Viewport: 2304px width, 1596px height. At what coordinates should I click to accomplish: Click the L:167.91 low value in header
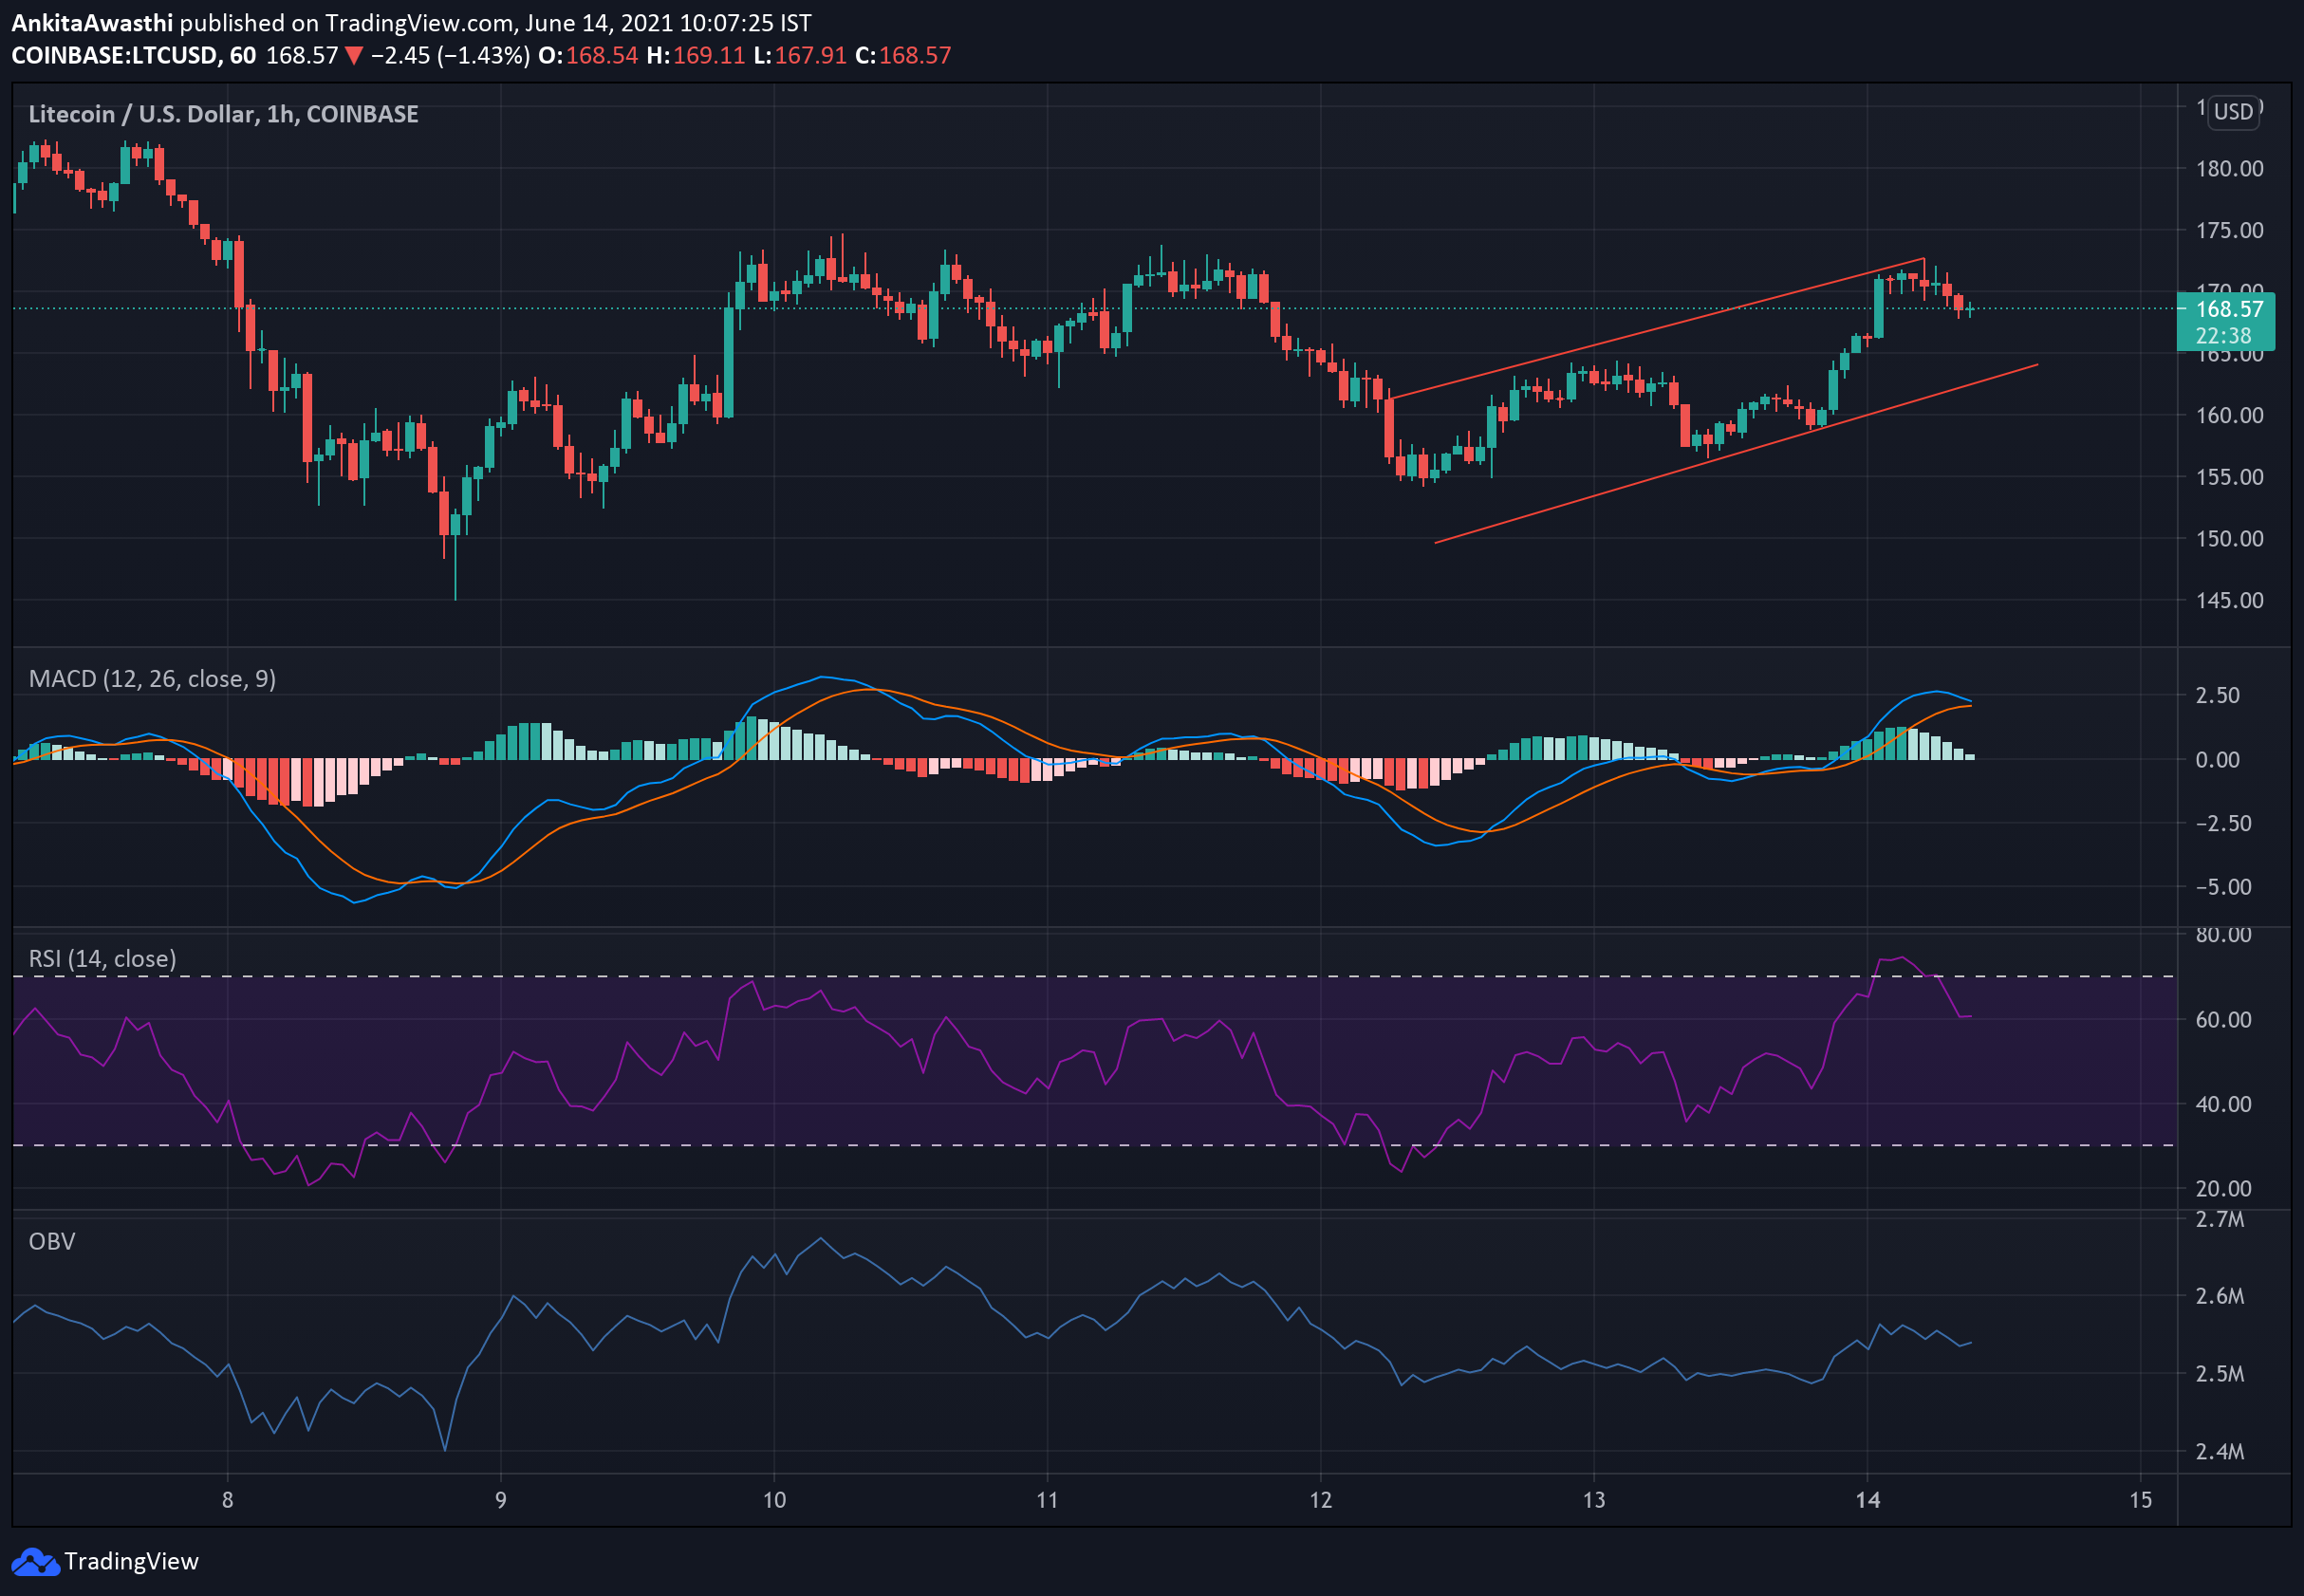click(800, 55)
